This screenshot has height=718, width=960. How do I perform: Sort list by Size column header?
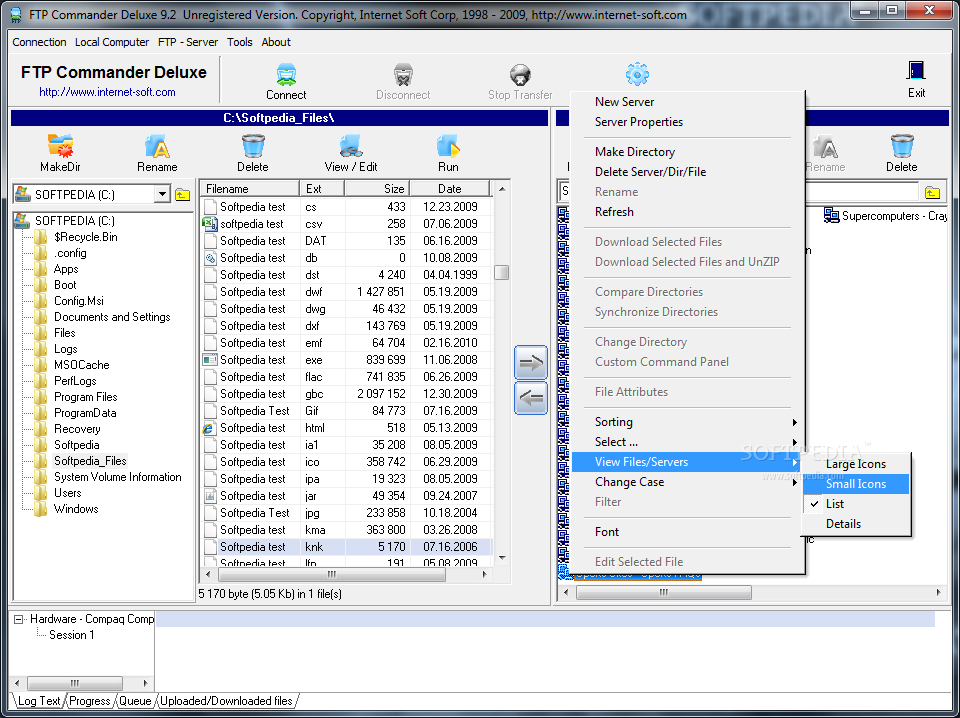tap(377, 189)
